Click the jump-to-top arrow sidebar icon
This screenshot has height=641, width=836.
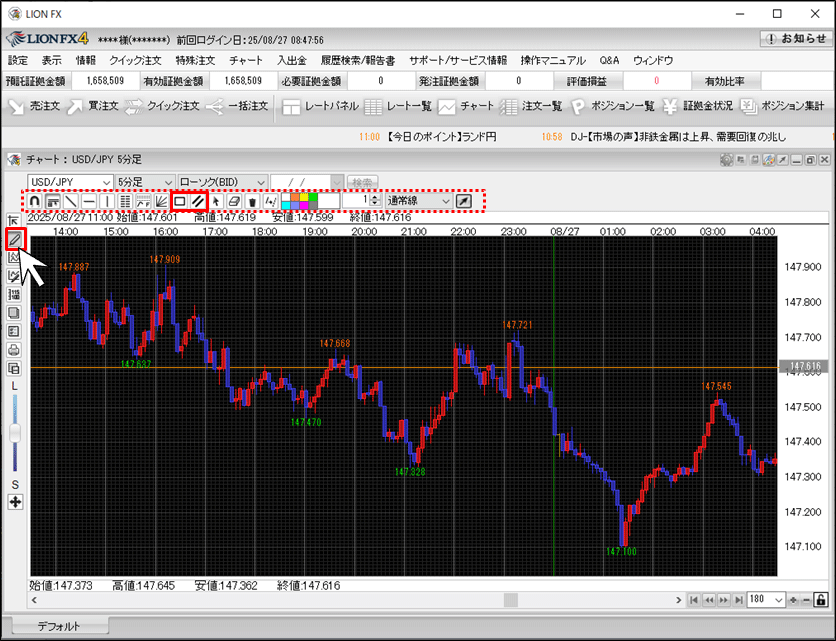coord(14,220)
